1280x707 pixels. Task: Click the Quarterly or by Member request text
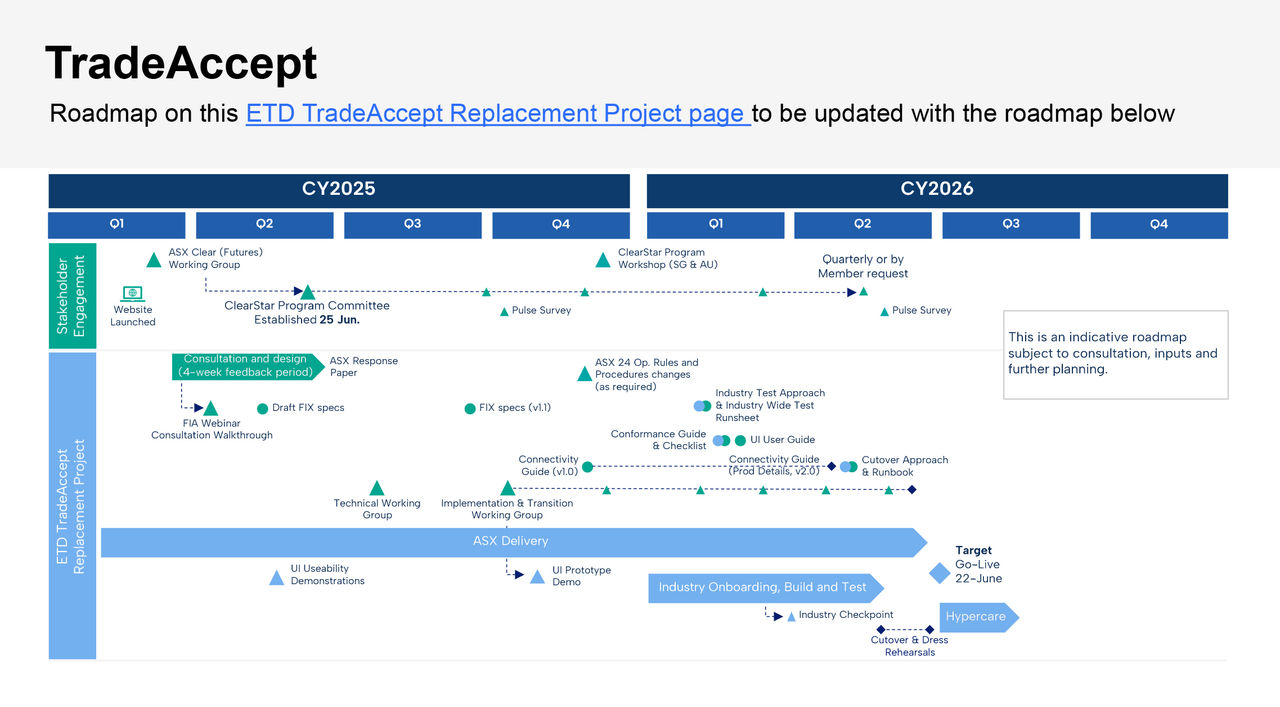tap(863, 267)
